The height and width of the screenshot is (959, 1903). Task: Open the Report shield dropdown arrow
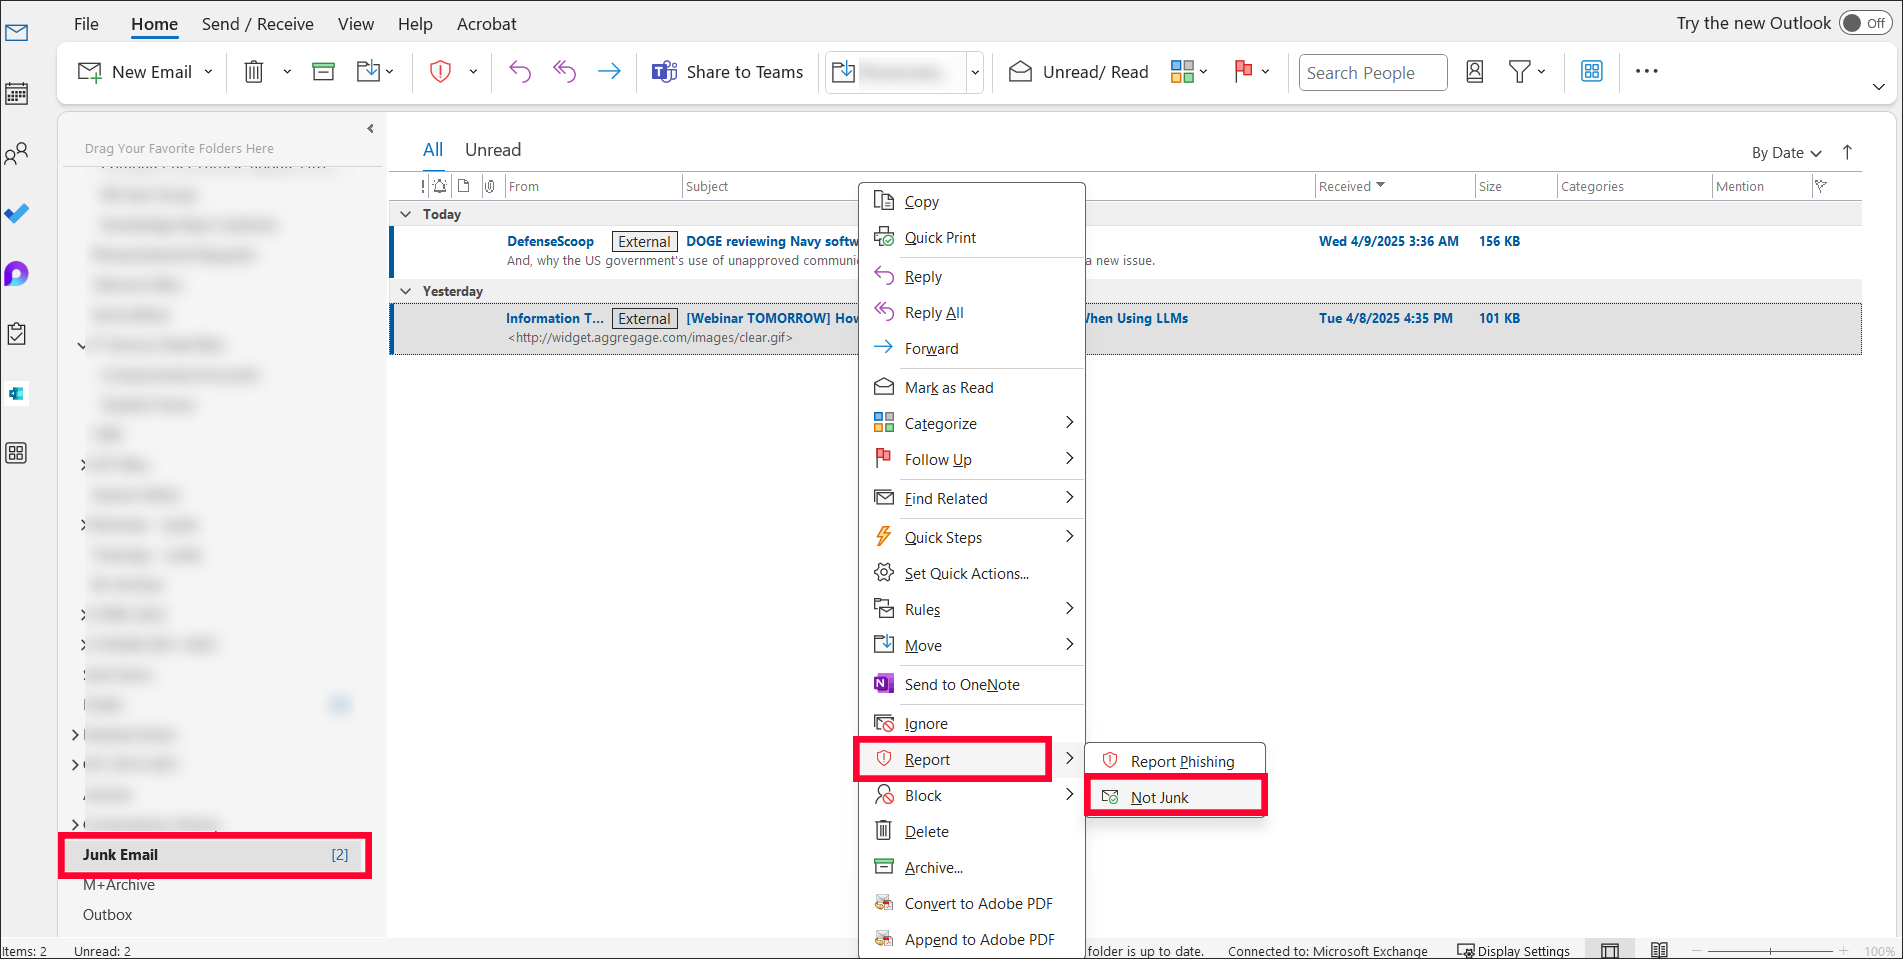tap(473, 72)
